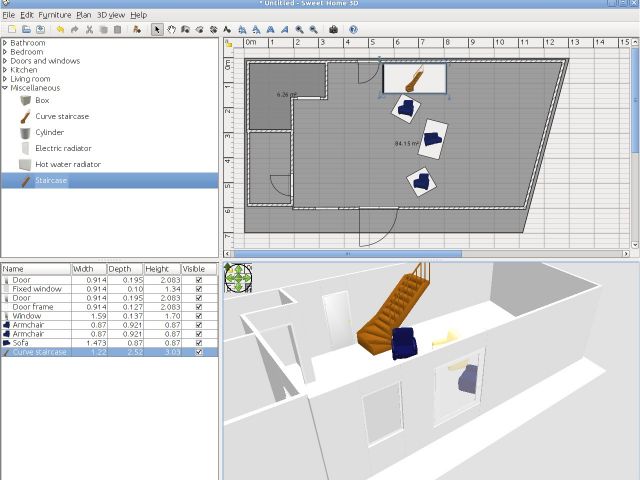Uncheck Visible for the Sofa row

coord(198,342)
